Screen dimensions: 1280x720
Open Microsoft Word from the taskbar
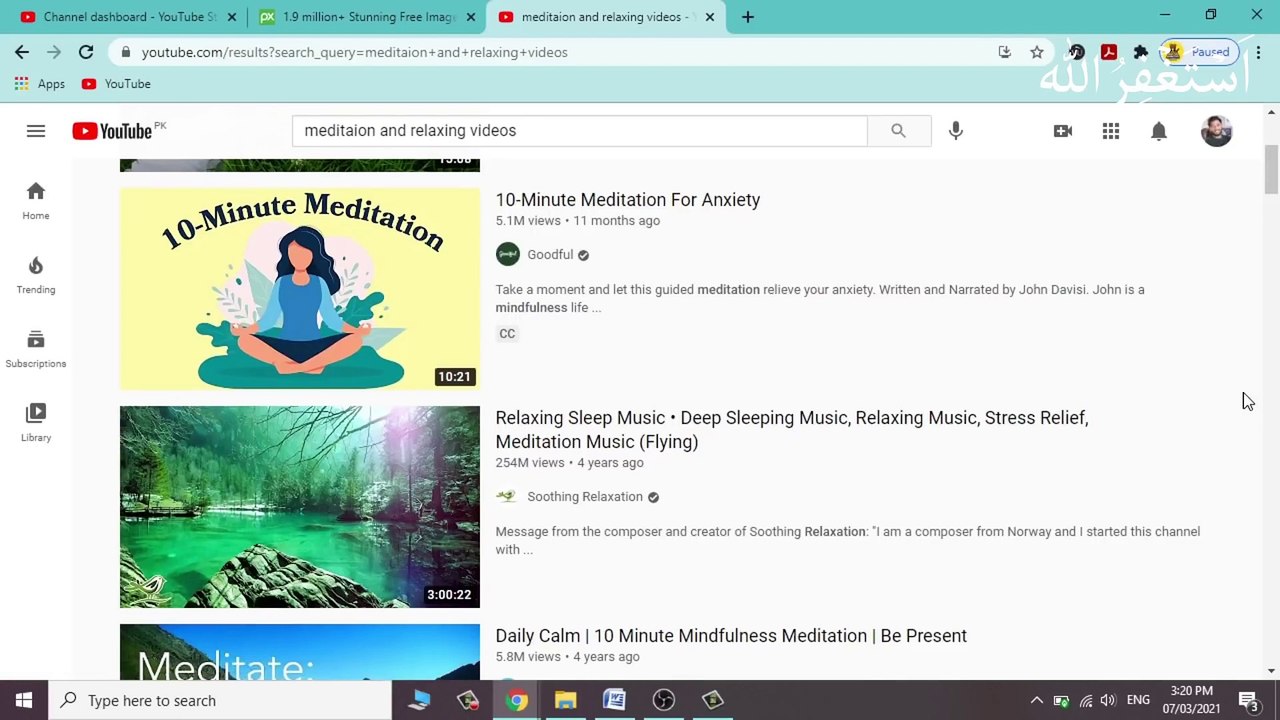tap(614, 700)
